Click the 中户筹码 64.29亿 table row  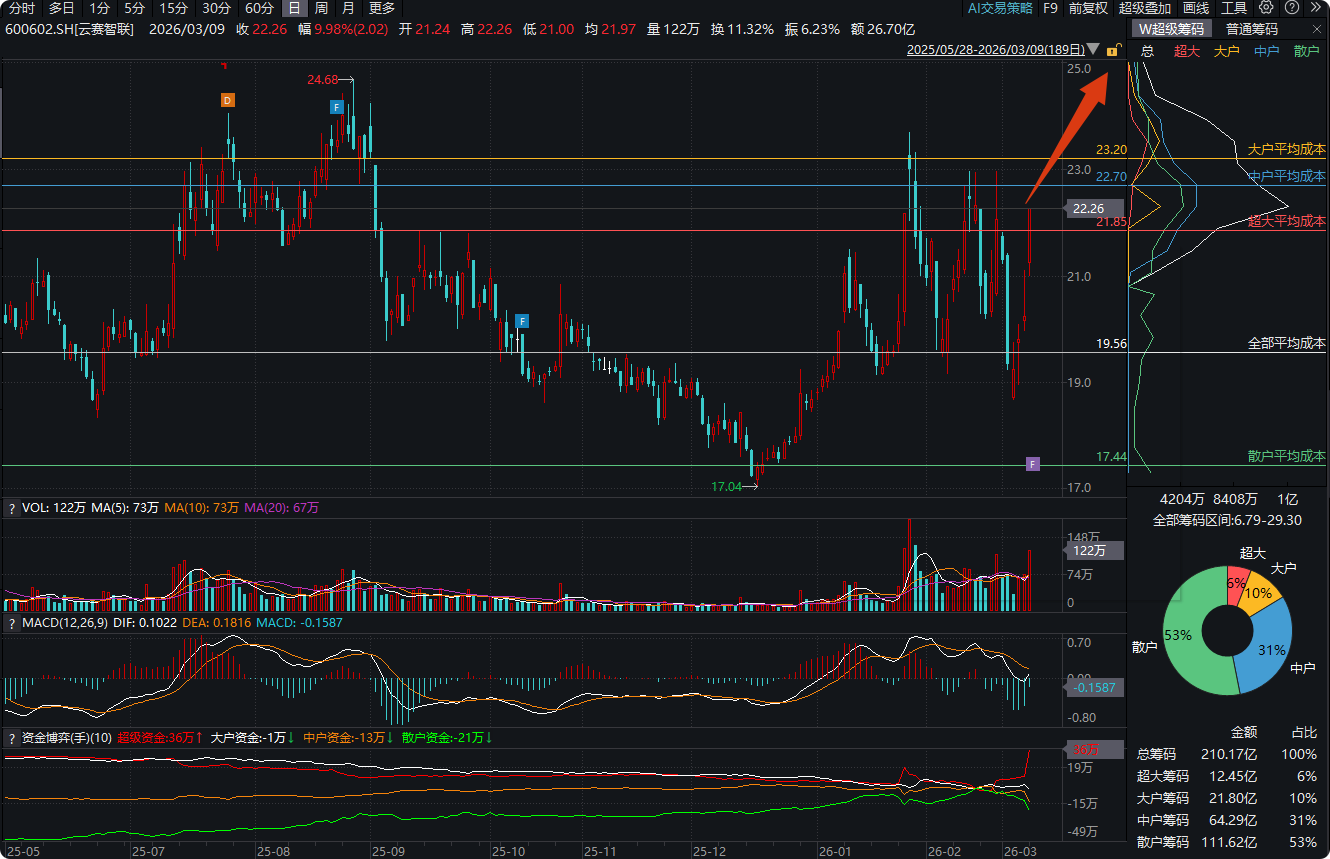click(1228, 820)
